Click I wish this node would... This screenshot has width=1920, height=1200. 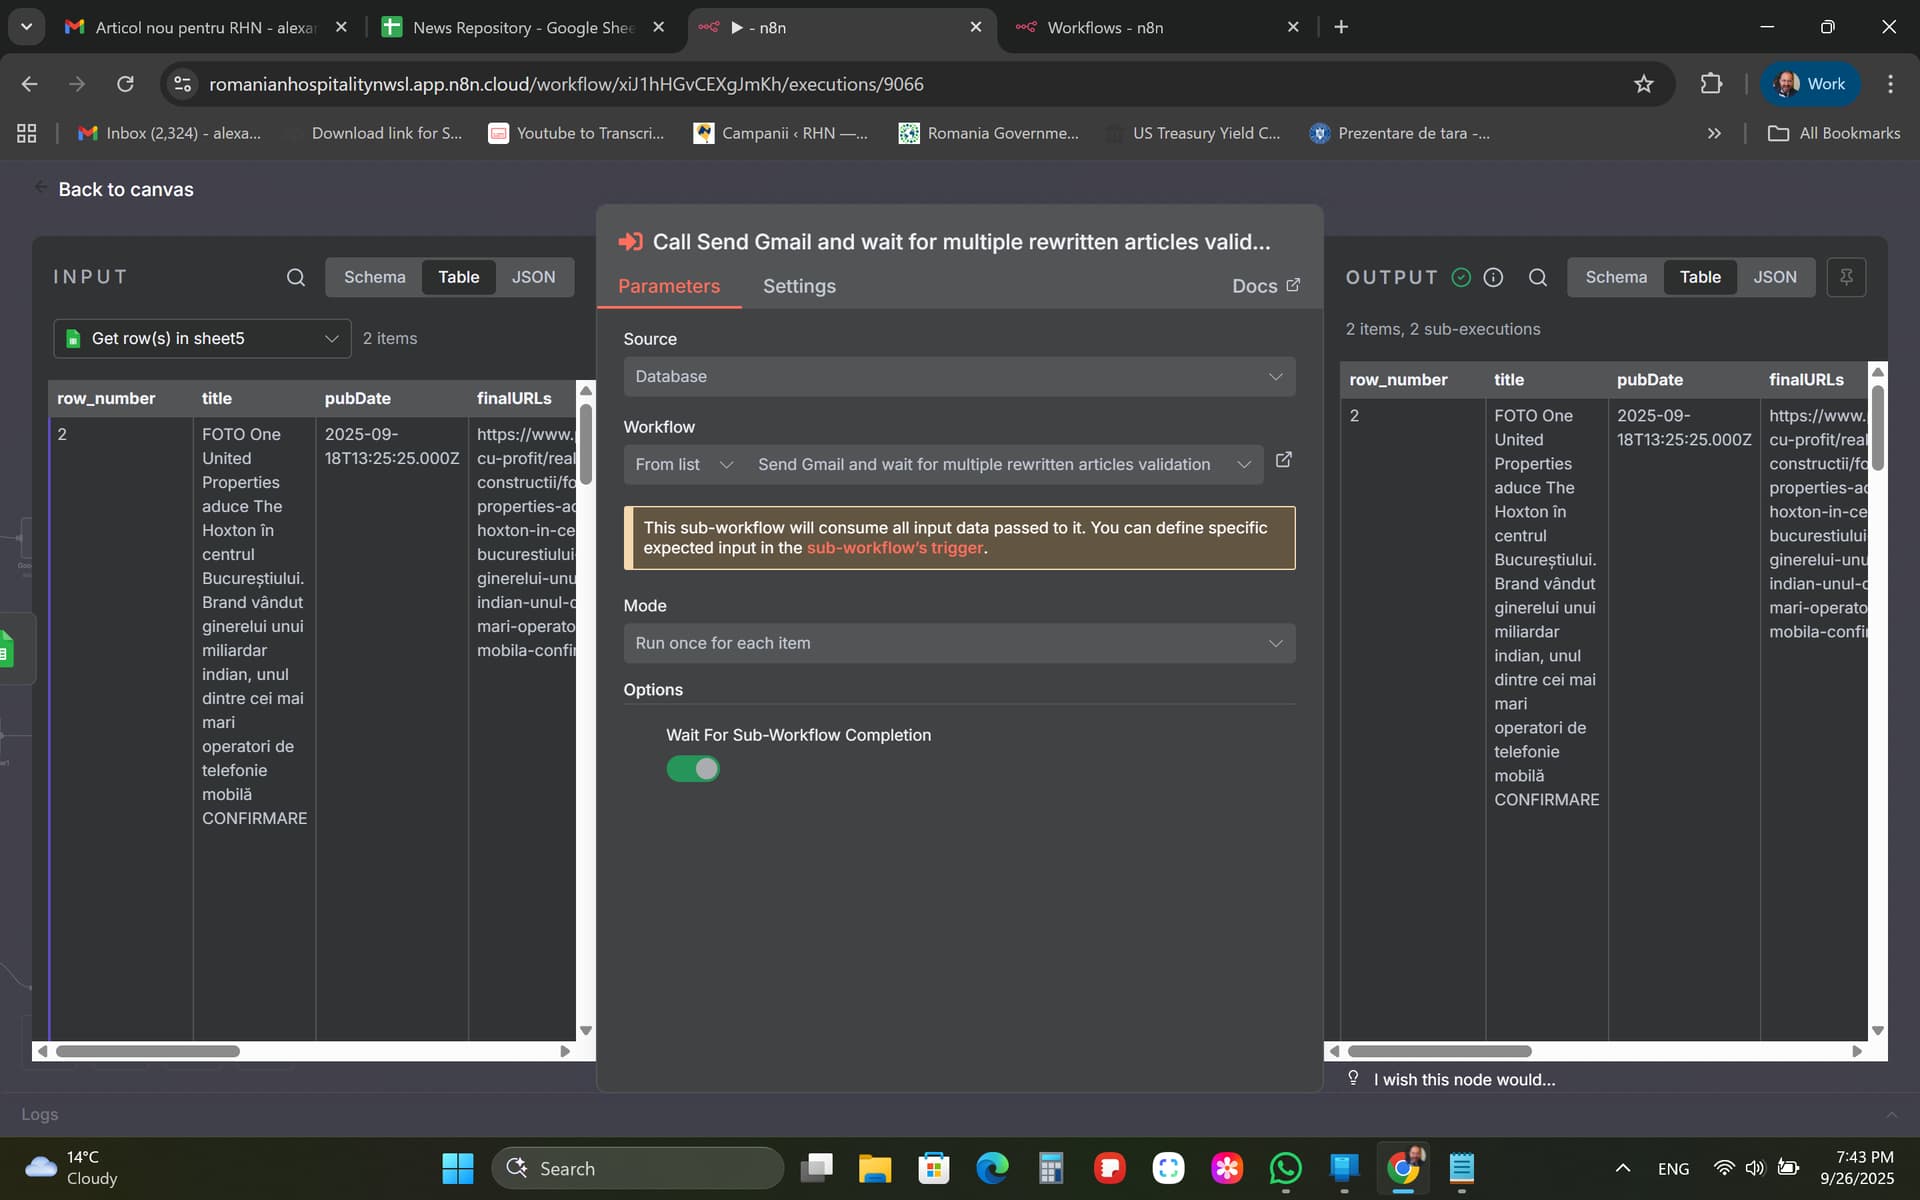pos(1463,1079)
